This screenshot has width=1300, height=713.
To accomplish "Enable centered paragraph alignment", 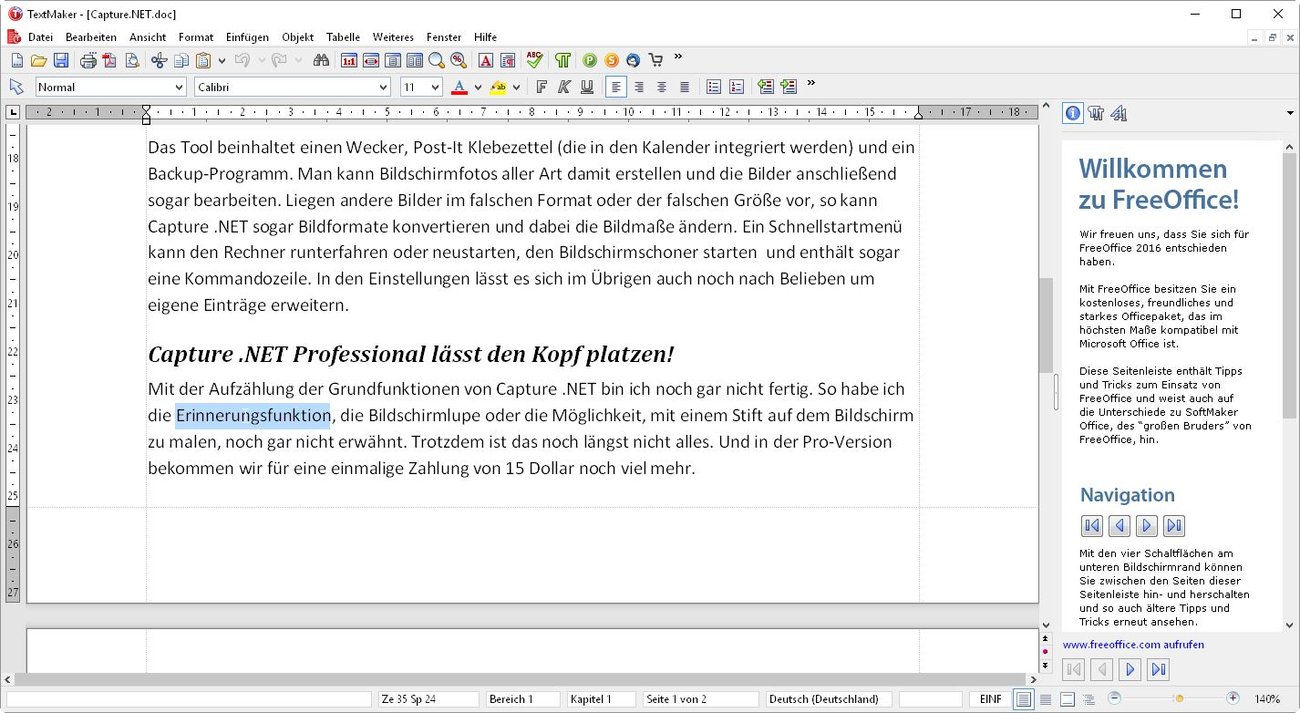I will click(x=639, y=87).
